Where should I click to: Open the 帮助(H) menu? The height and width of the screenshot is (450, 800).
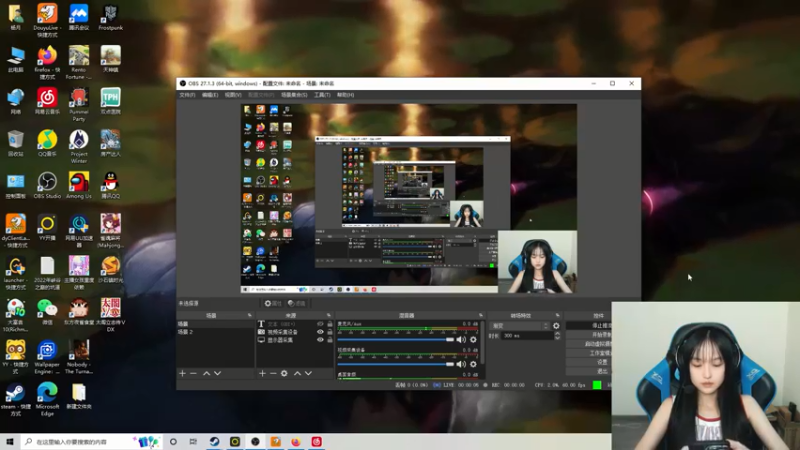pos(345,95)
